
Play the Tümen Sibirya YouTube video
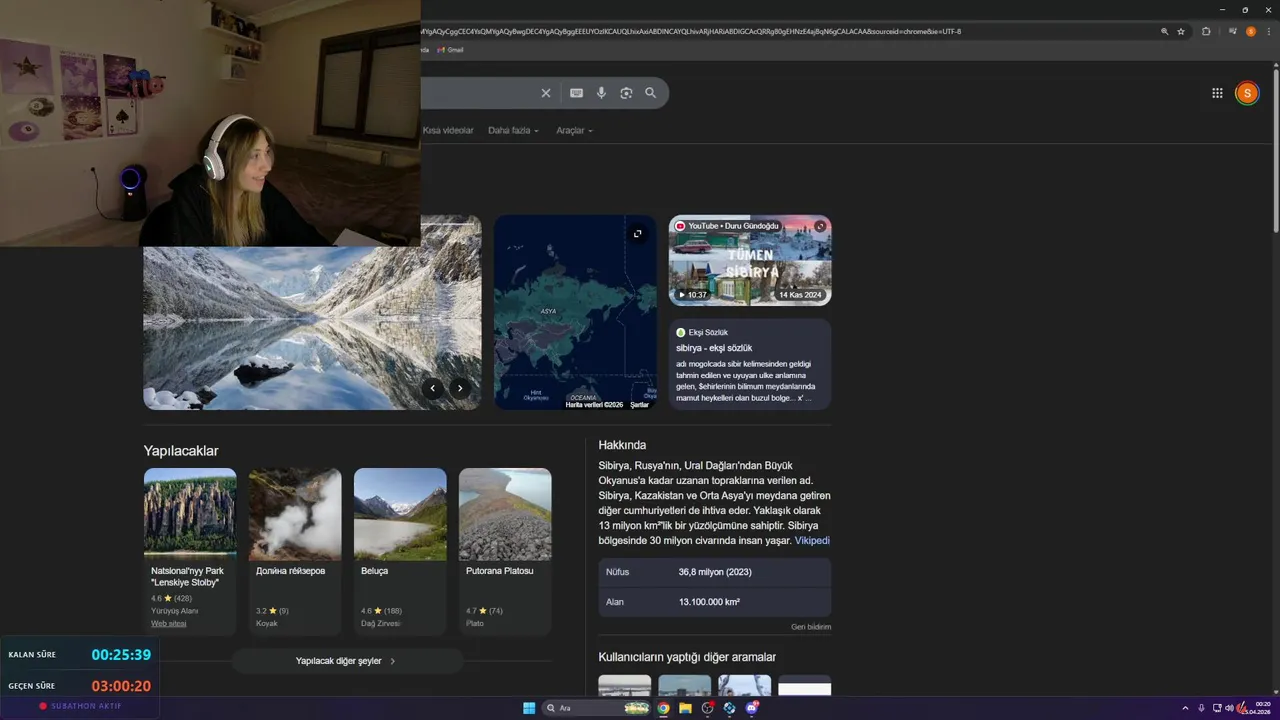pyautogui.click(x=750, y=260)
